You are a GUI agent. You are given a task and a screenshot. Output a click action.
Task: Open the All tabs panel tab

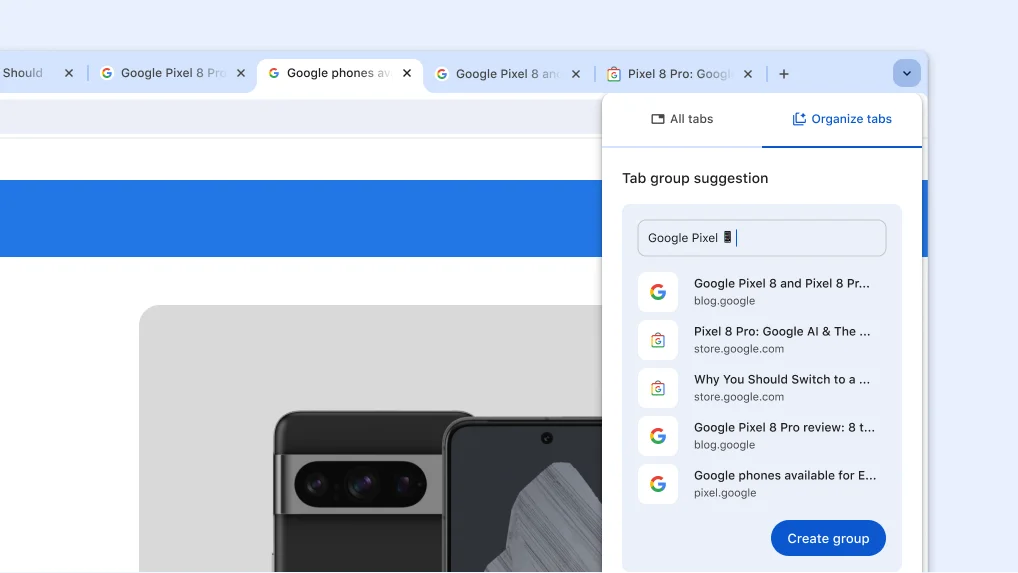tap(682, 119)
